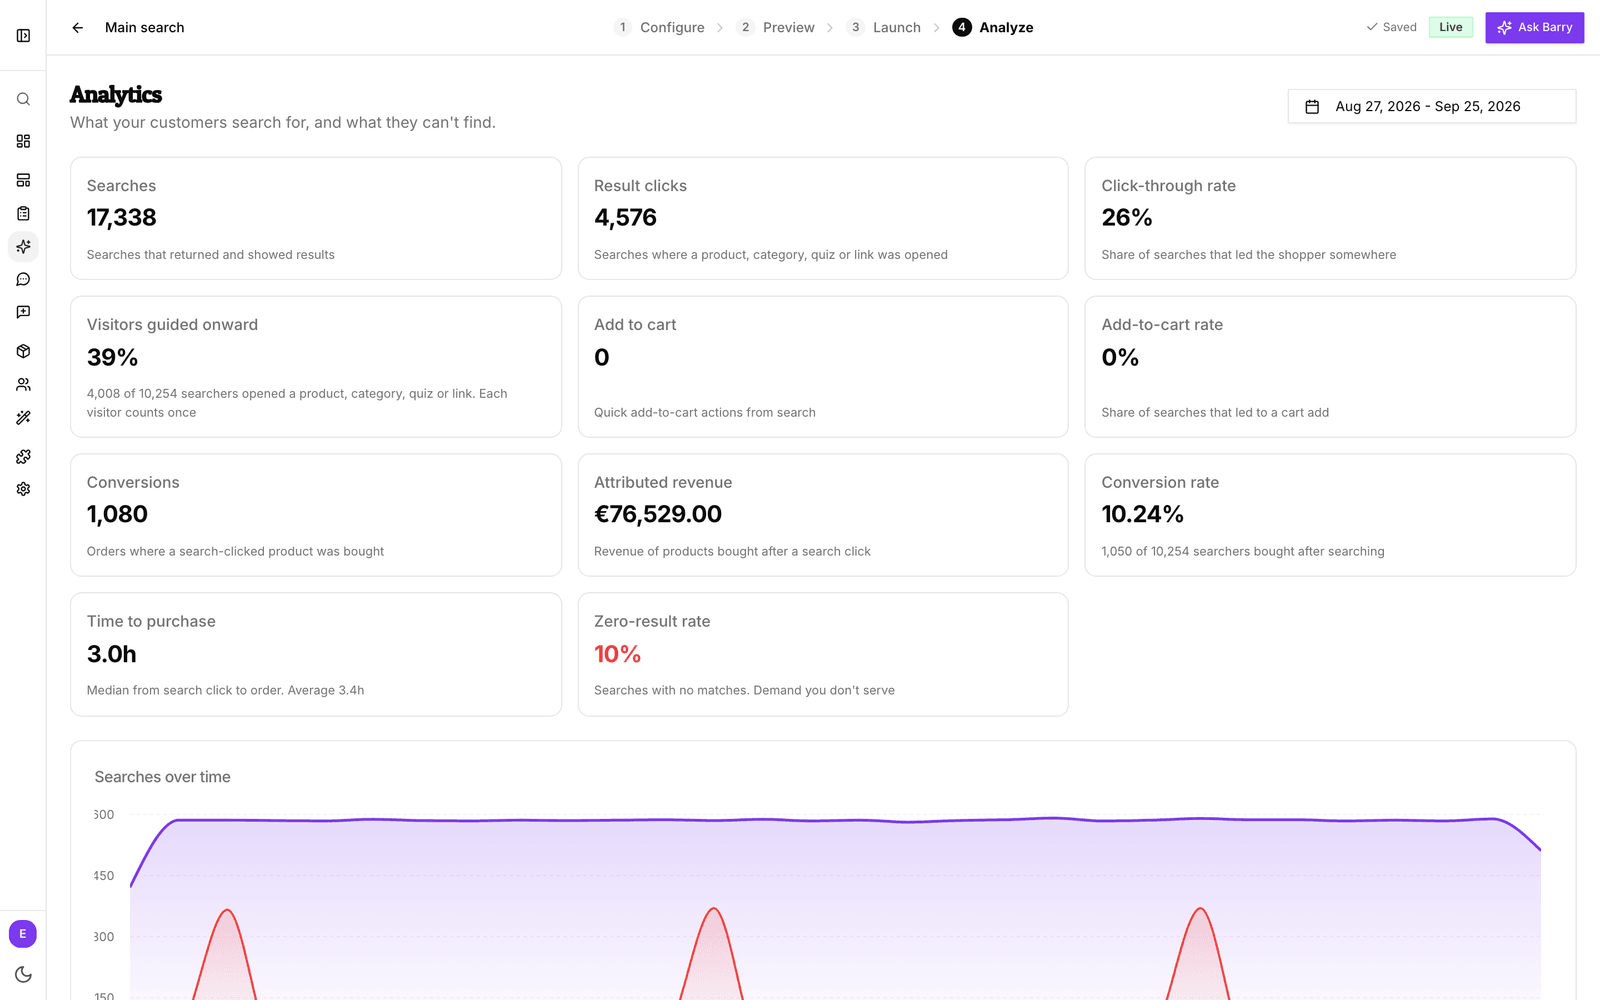Expand the sidebar panel toggle
The width and height of the screenshot is (1600, 1000).
23,36
